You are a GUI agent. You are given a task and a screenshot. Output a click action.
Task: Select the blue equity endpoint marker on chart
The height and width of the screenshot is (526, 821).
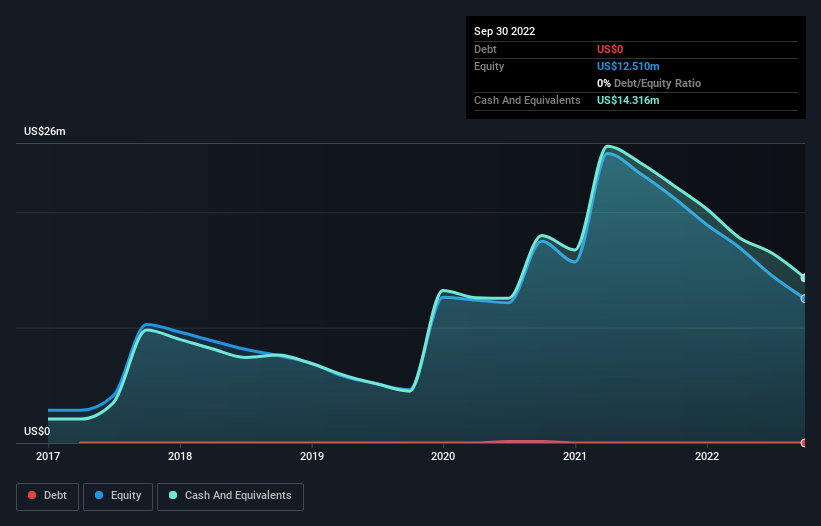point(804,298)
